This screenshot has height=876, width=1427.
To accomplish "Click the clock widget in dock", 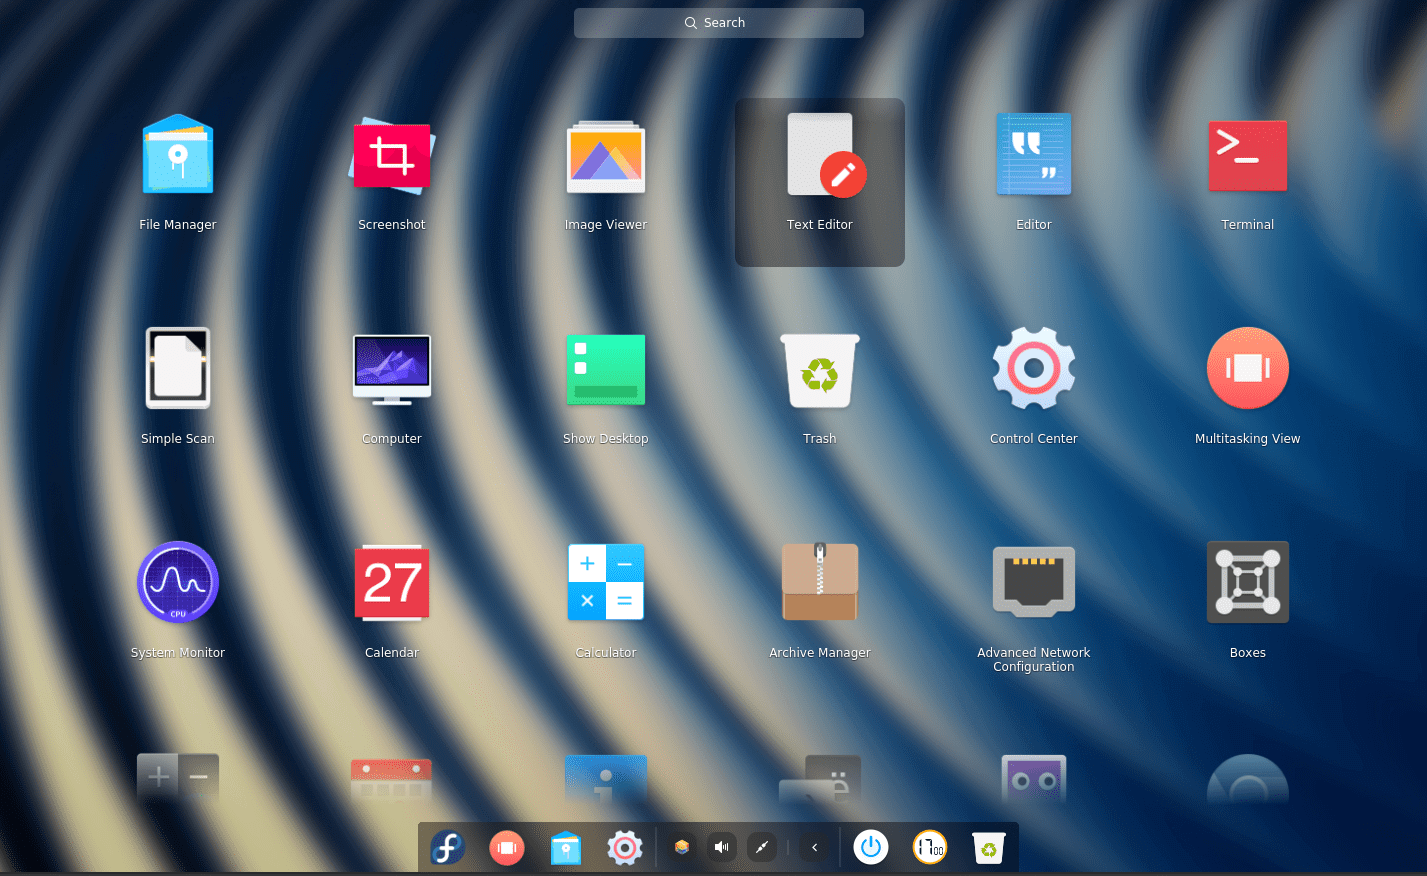I will [x=930, y=848].
